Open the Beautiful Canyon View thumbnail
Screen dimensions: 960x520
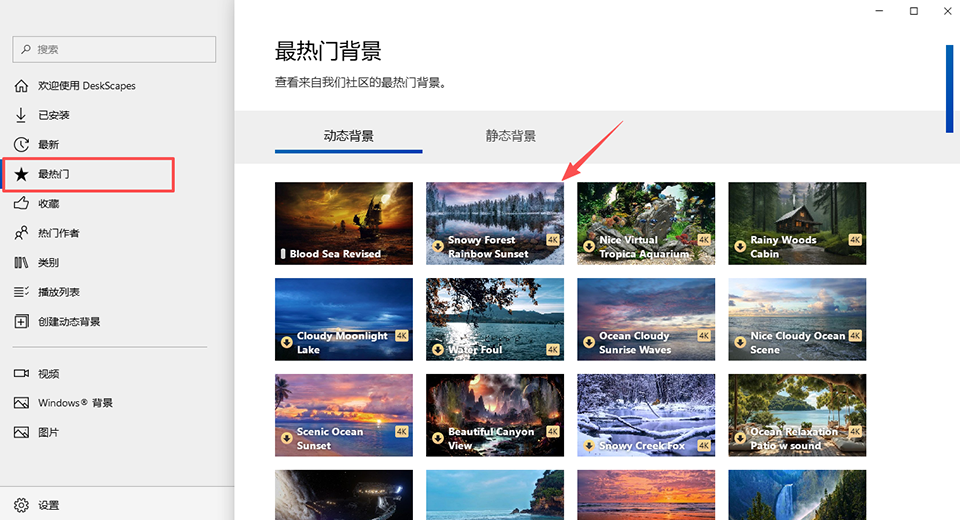coord(495,415)
